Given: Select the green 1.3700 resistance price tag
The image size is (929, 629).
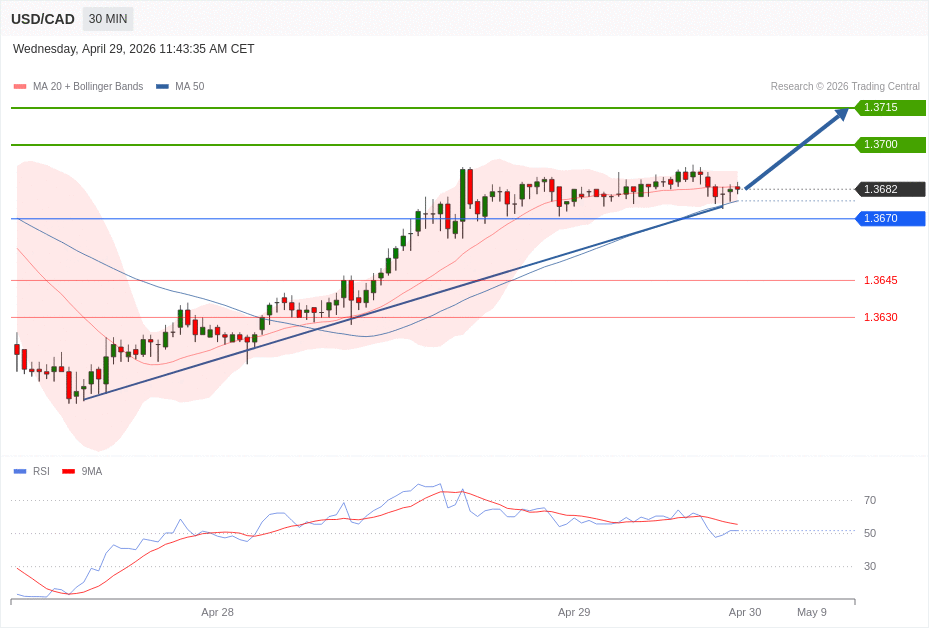Looking at the screenshot, I should tap(889, 145).
